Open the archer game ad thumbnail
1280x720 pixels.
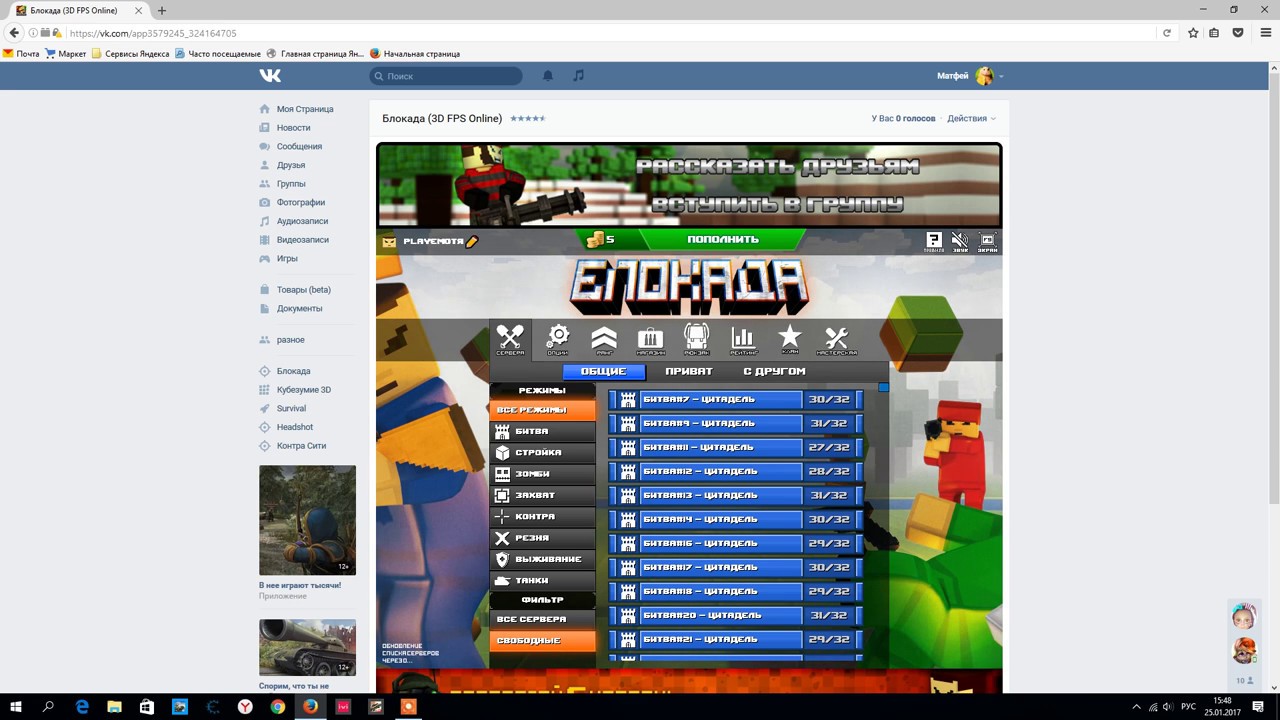pyautogui.click(x=307, y=520)
